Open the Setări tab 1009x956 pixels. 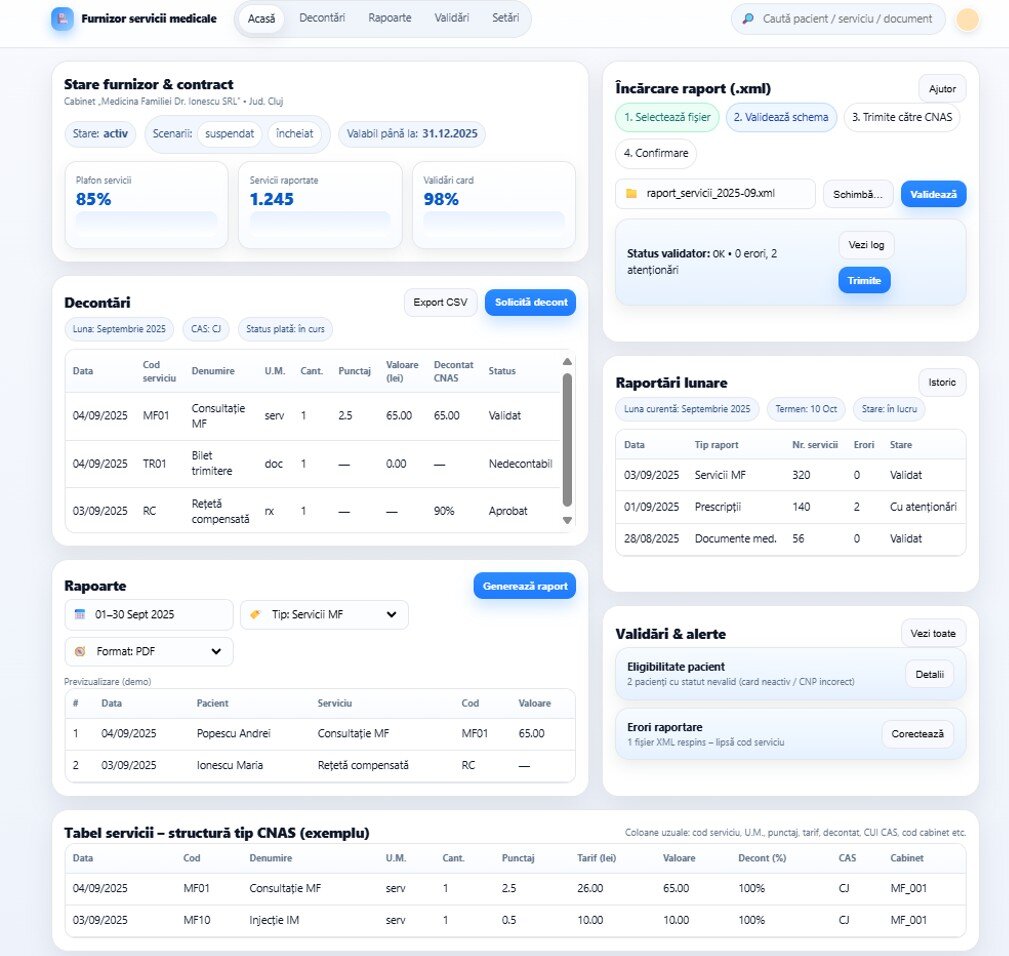tap(505, 18)
